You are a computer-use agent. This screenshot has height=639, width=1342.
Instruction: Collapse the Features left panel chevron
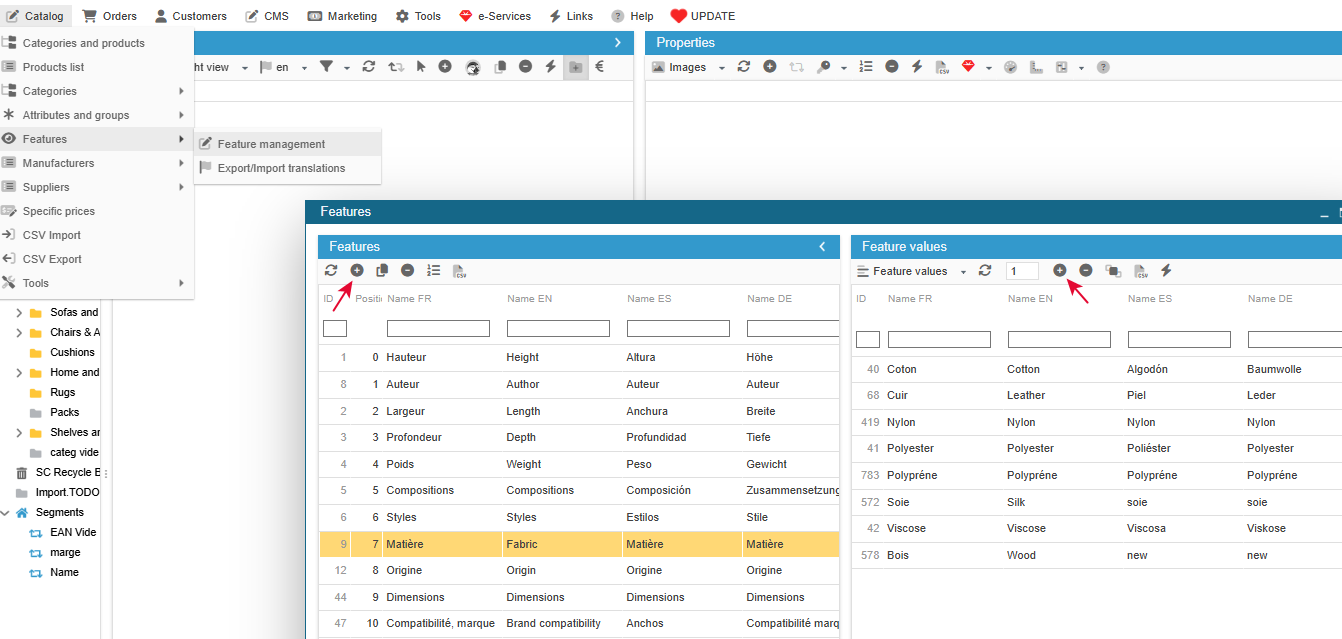point(822,246)
